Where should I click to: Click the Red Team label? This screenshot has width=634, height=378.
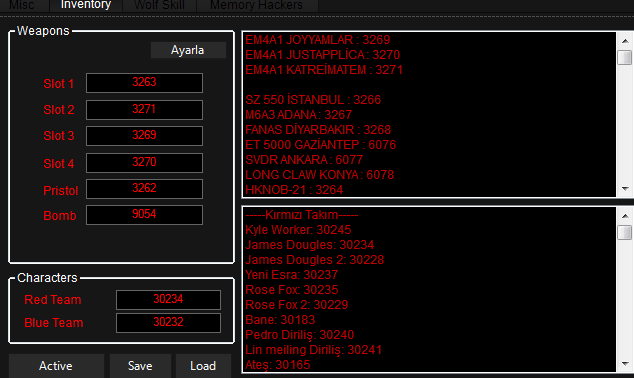(53, 300)
